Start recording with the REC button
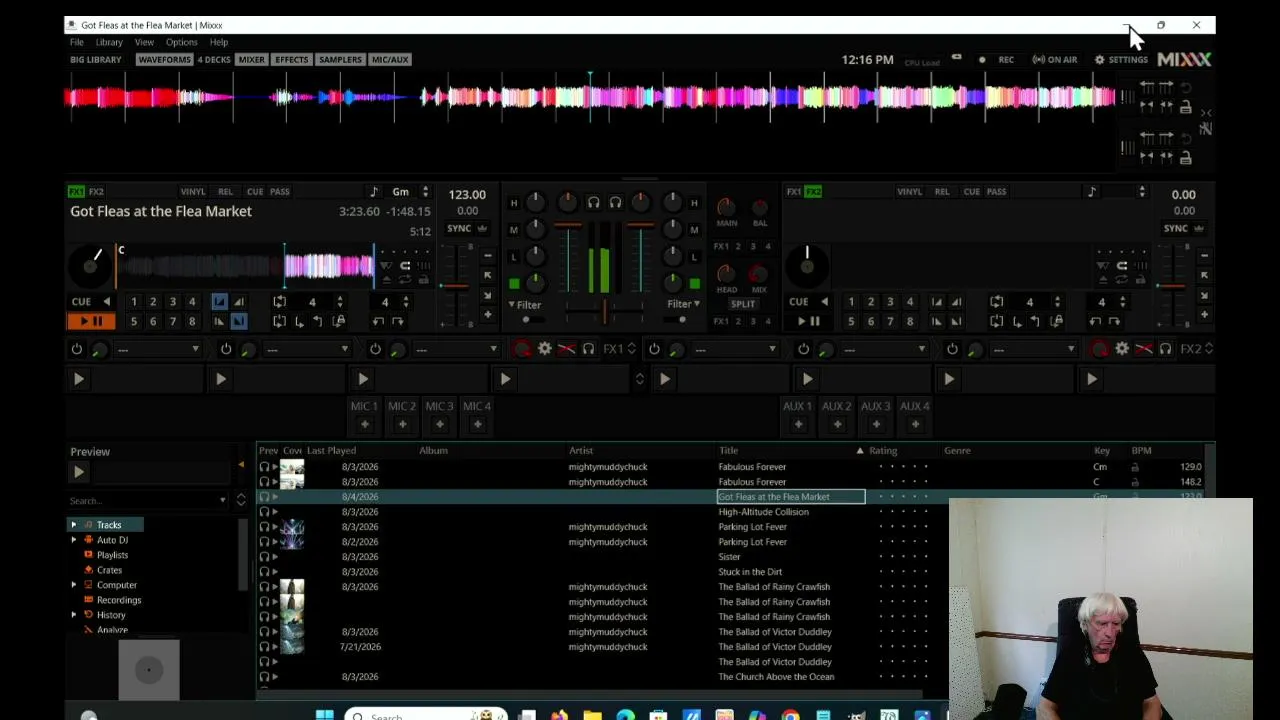The image size is (1280, 720). pos(998,60)
